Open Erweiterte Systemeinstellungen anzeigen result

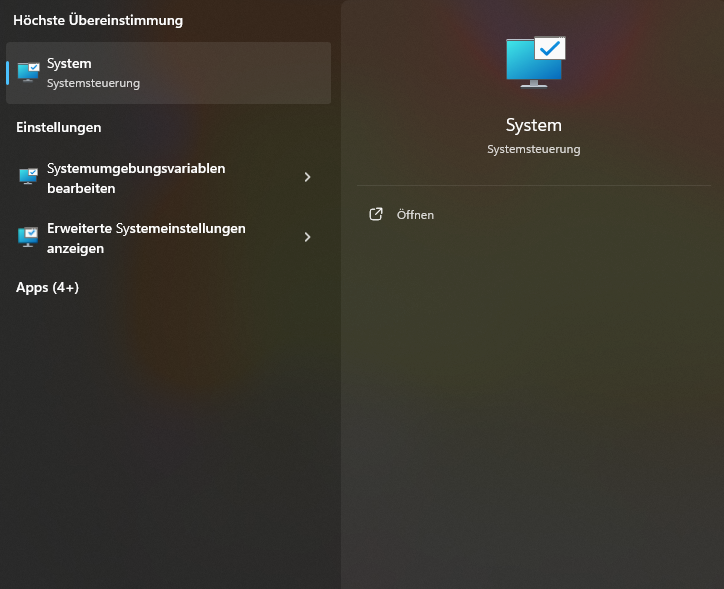click(169, 238)
